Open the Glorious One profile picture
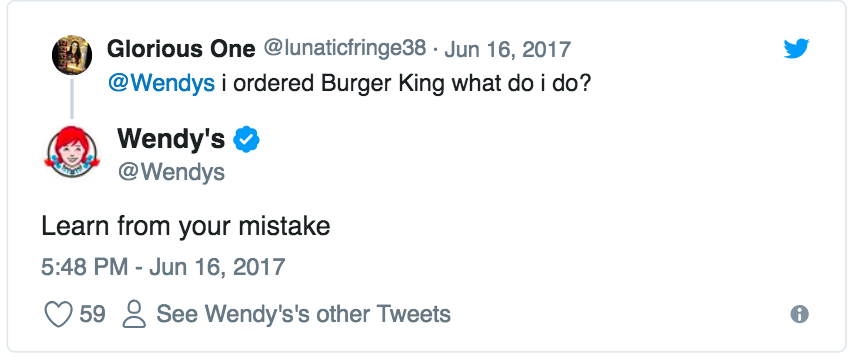Image resolution: width=856 pixels, height=362 pixels. [x=72, y=55]
